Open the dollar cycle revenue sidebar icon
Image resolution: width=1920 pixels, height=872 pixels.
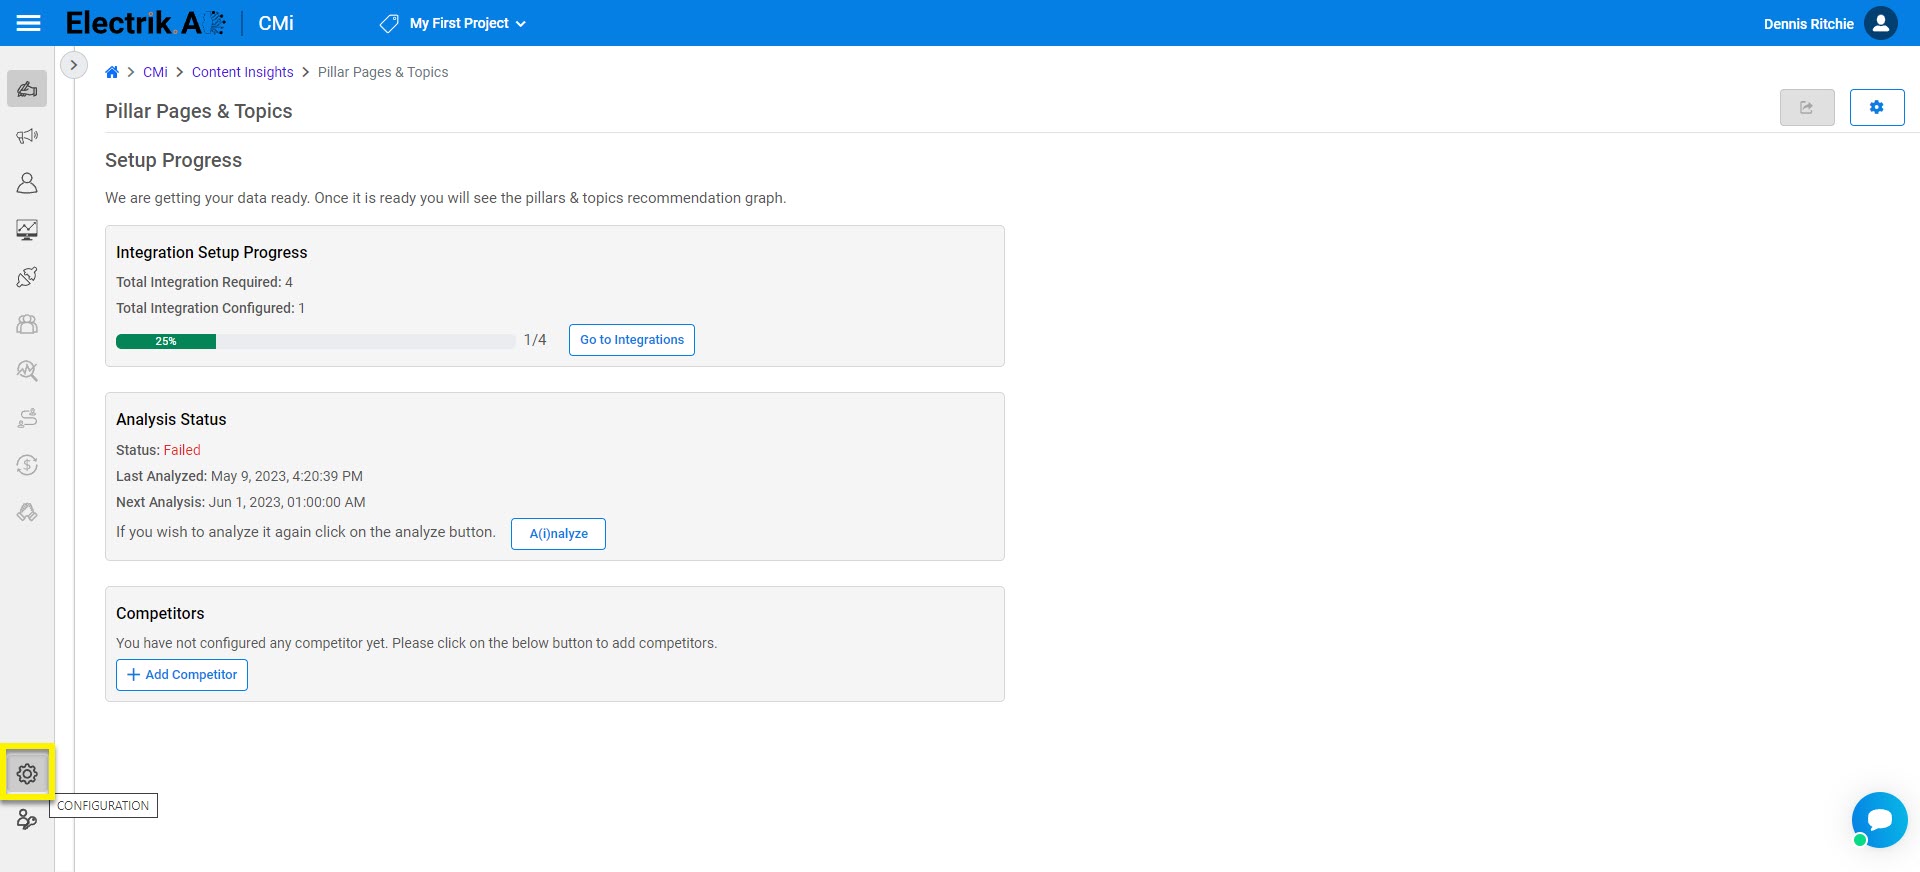tap(27, 465)
